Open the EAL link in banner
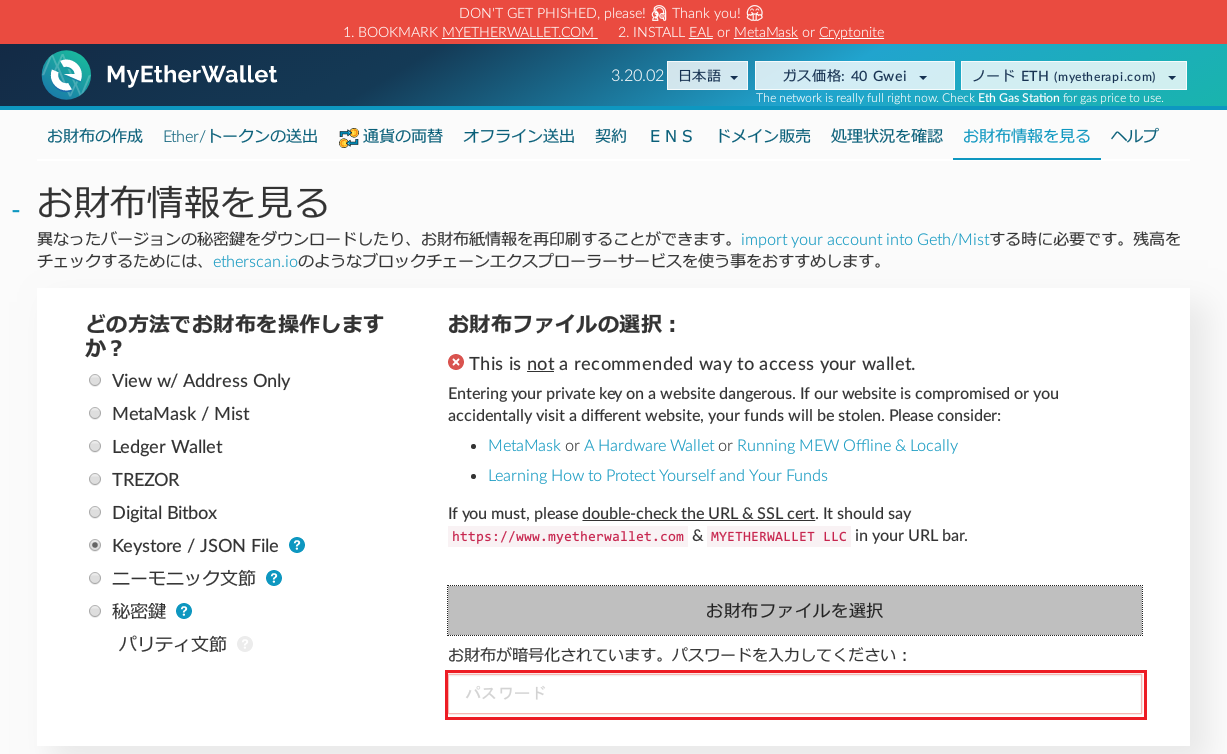The height and width of the screenshot is (754, 1227). (x=701, y=32)
